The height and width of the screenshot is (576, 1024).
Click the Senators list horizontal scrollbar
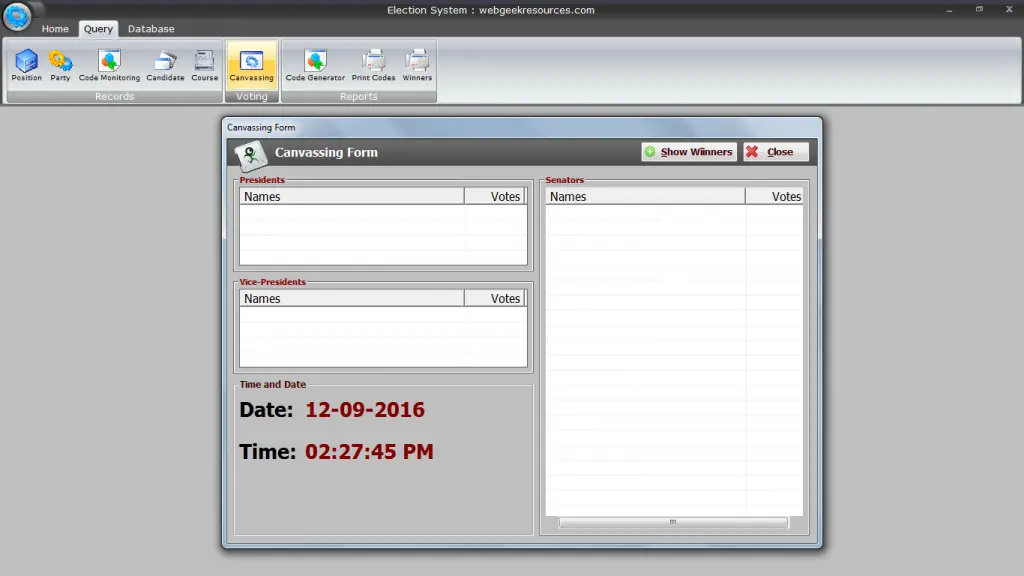tap(673, 522)
